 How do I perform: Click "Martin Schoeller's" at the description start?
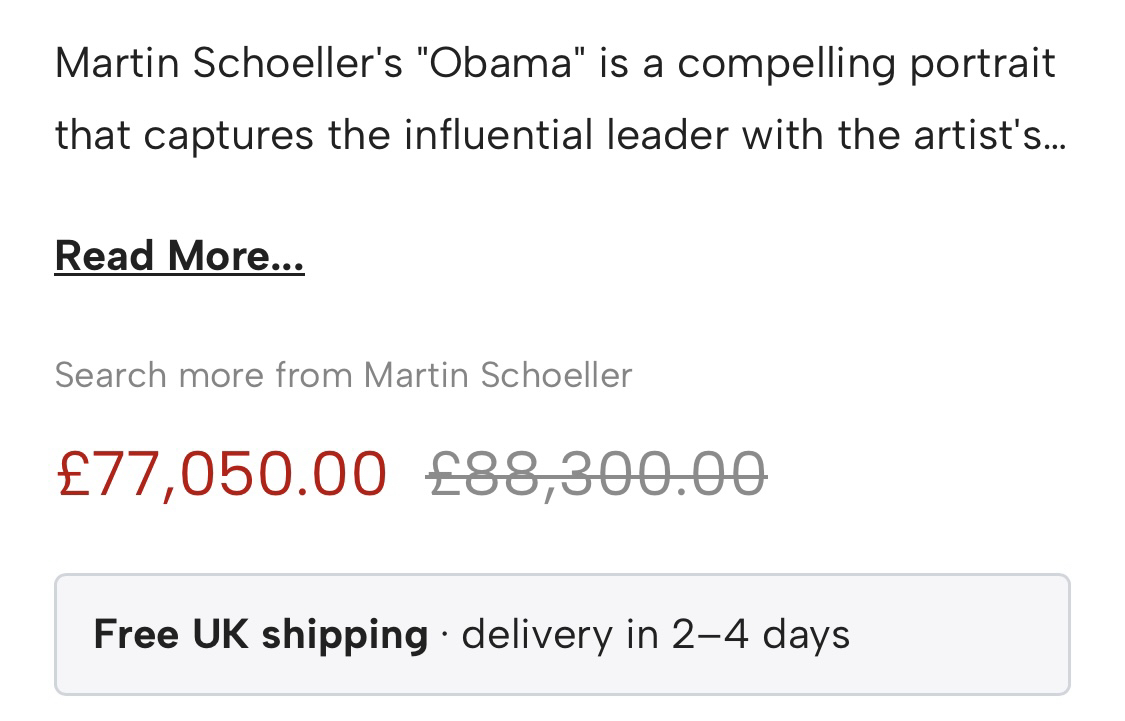pos(228,64)
